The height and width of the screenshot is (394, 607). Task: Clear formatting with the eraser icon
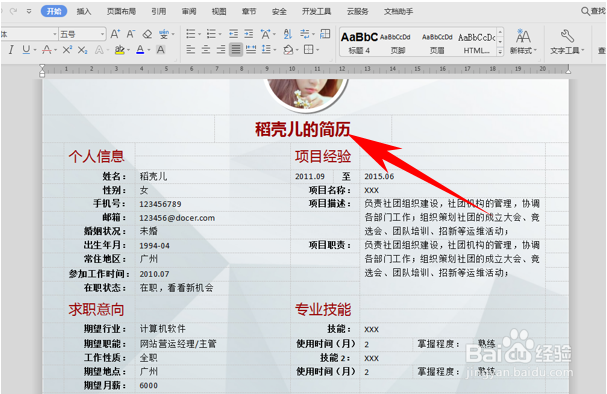coord(147,34)
